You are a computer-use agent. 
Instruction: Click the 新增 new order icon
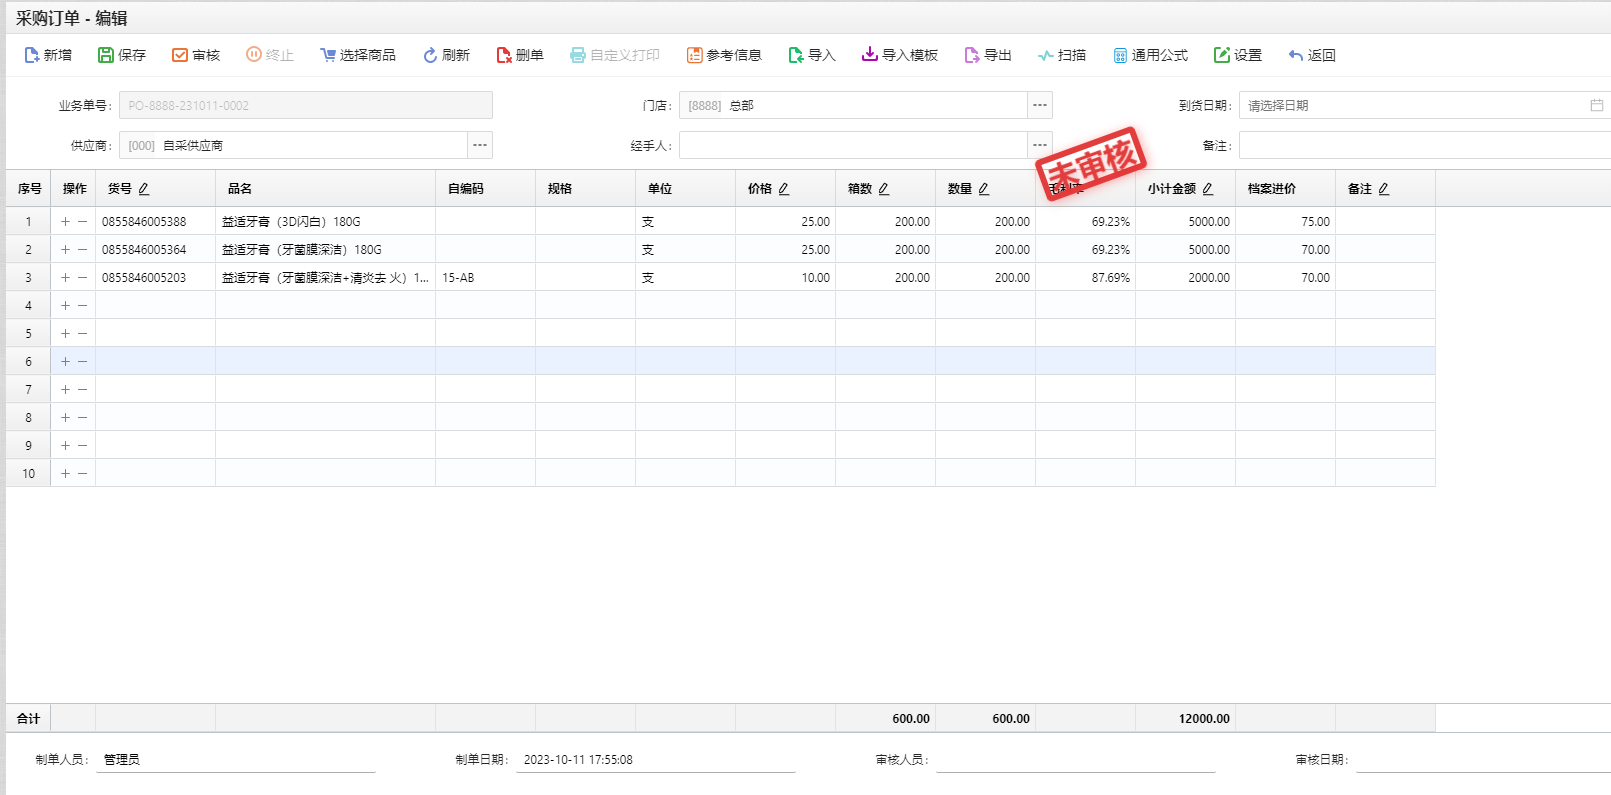(32, 55)
